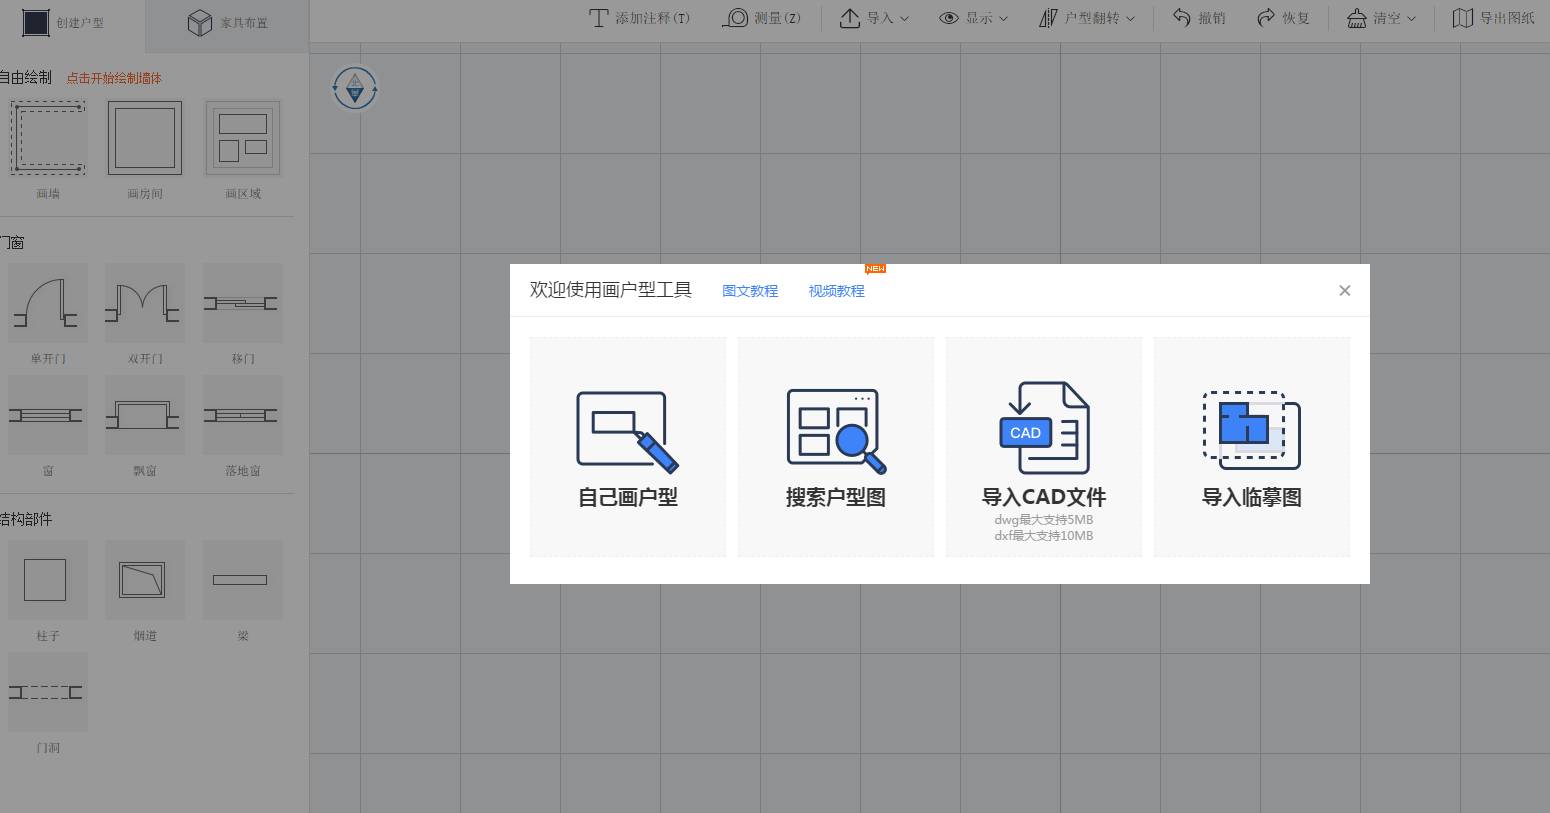Screen dimensions: 1550x813
Task: Select the 画墙 wall drawing tool
Action: point(48,138)
